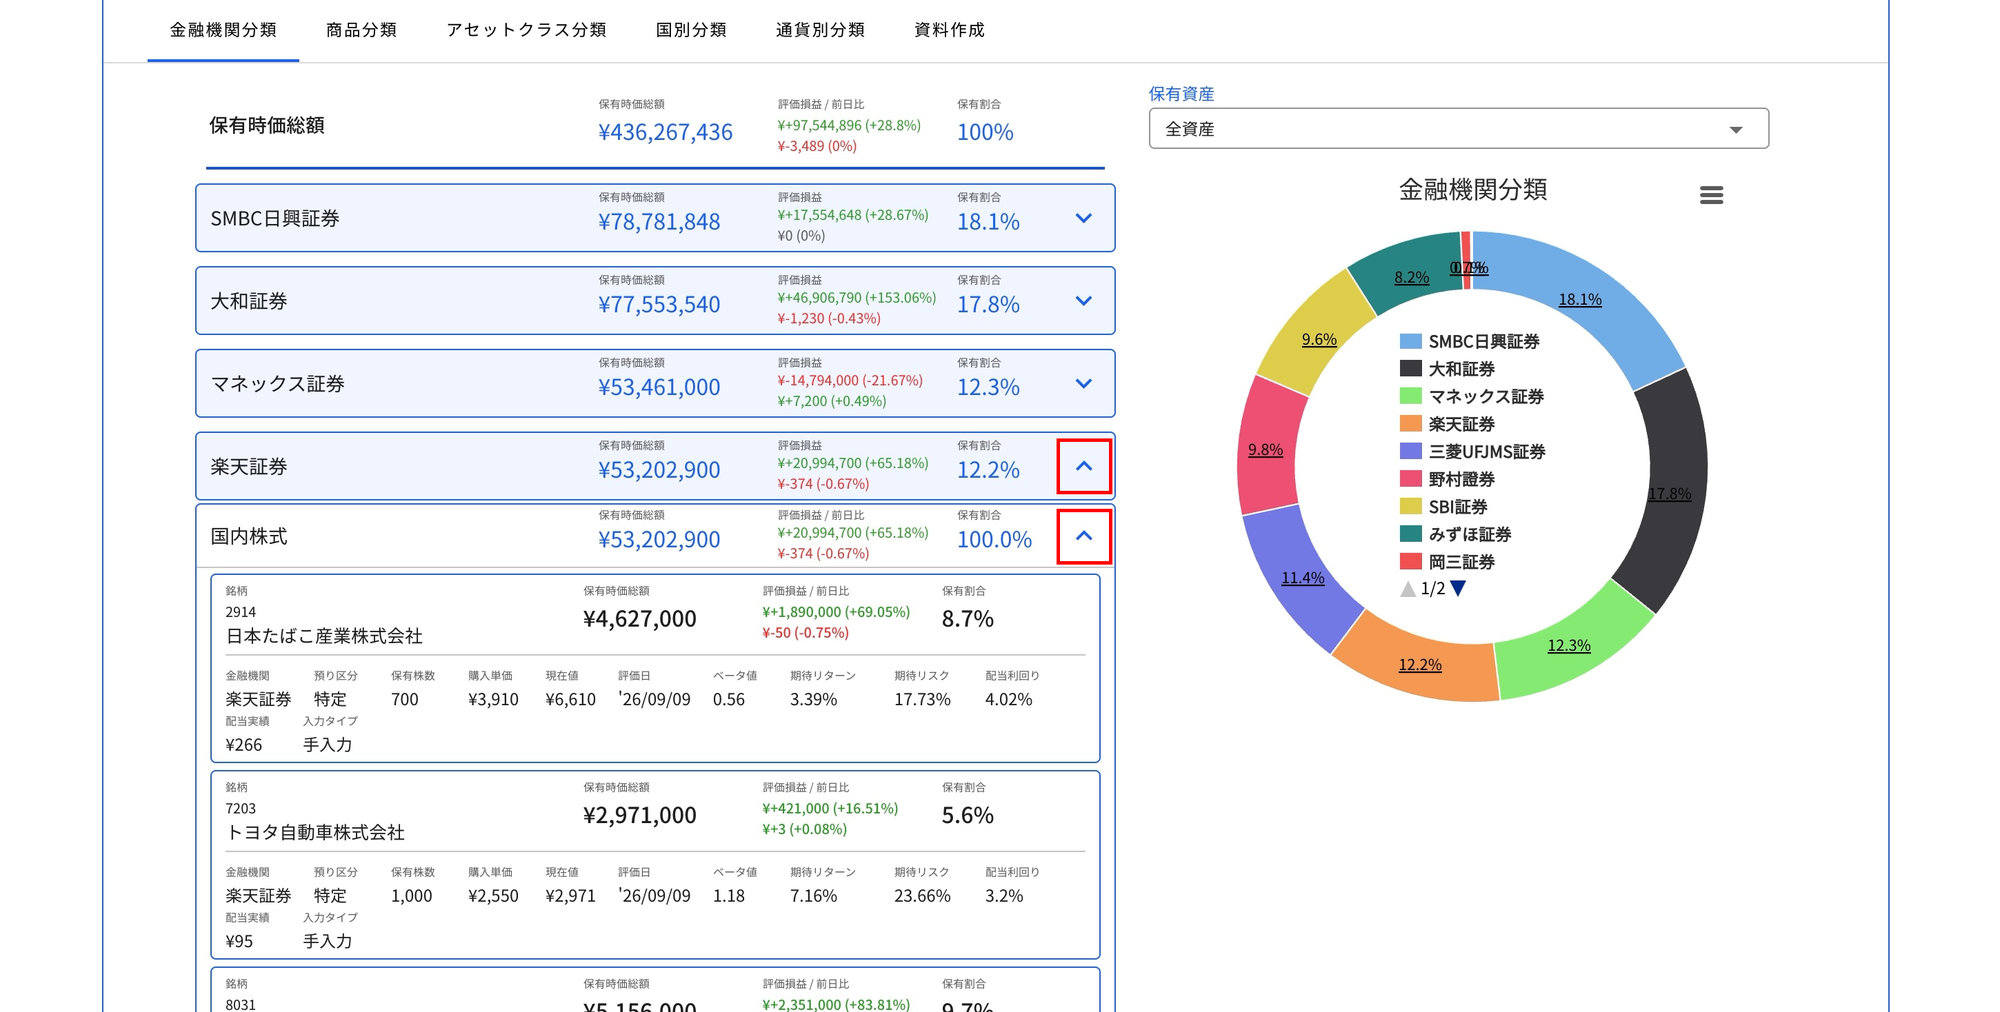
Task: Click the 17.8% donut chart label
Action: [x=1670, y=494]
